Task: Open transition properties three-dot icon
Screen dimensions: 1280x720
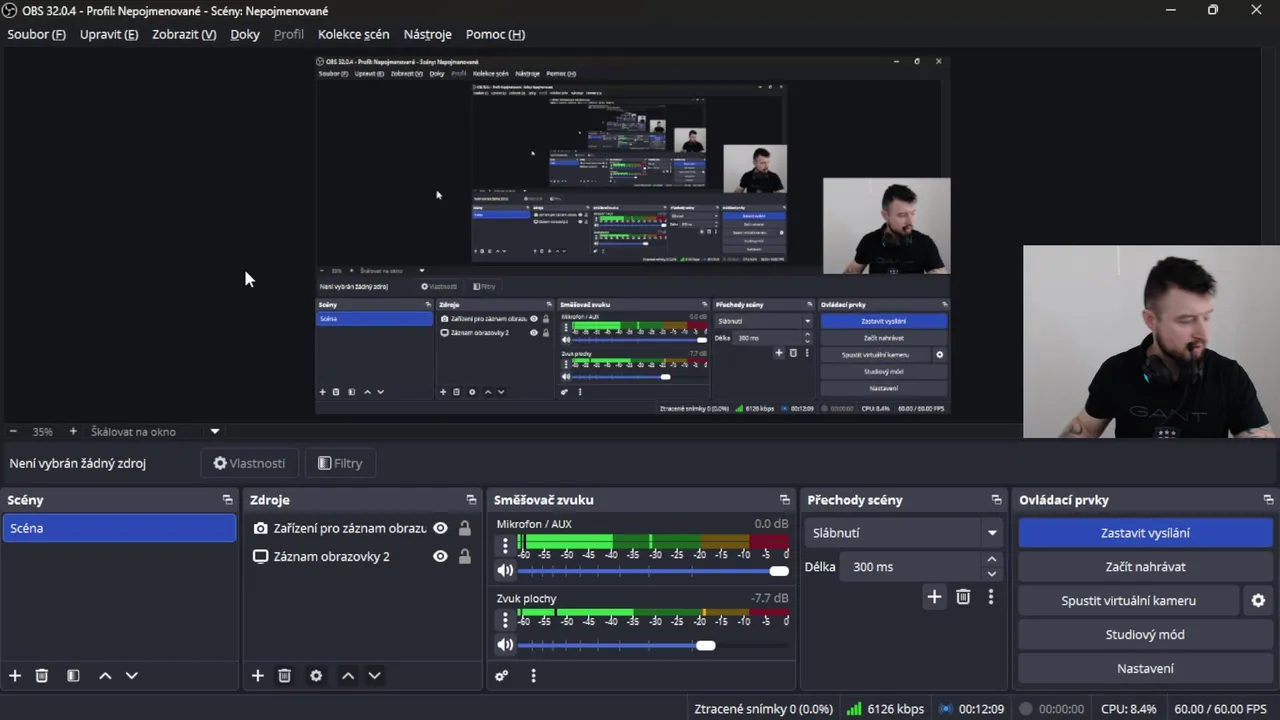Action: [991, 597]
